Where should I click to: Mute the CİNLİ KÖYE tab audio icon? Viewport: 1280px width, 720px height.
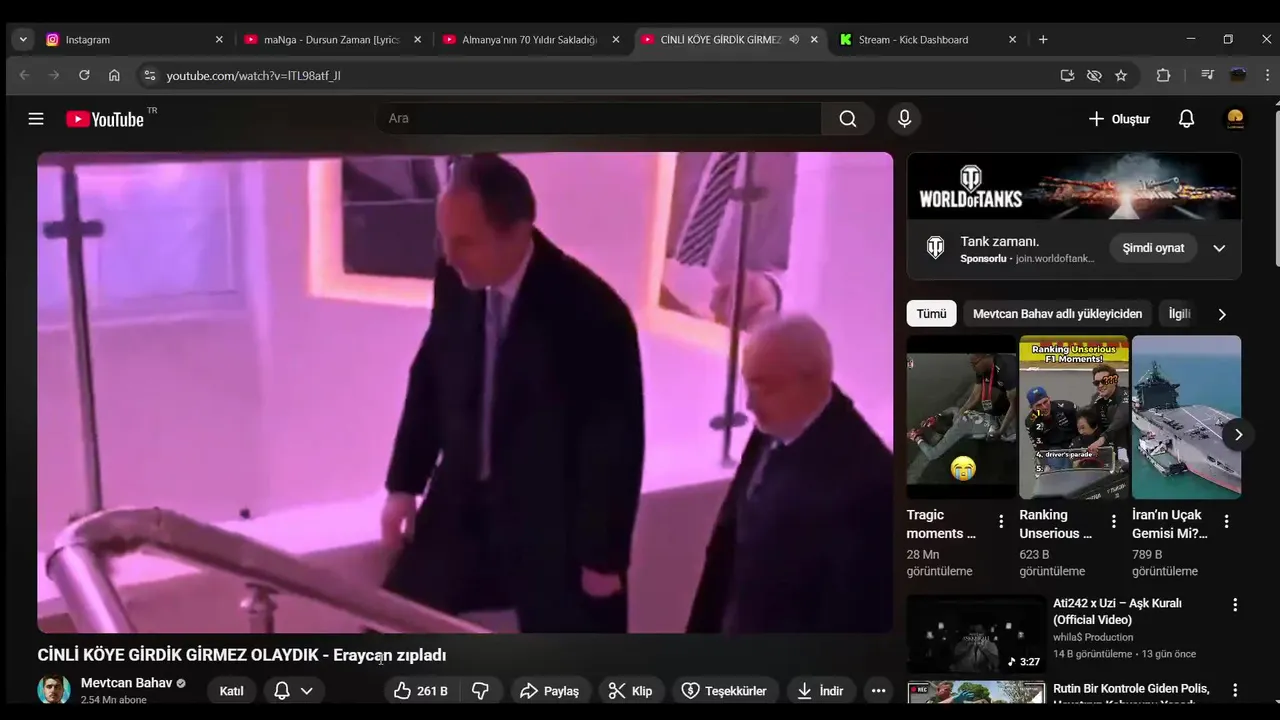click(x=794, y=40)
